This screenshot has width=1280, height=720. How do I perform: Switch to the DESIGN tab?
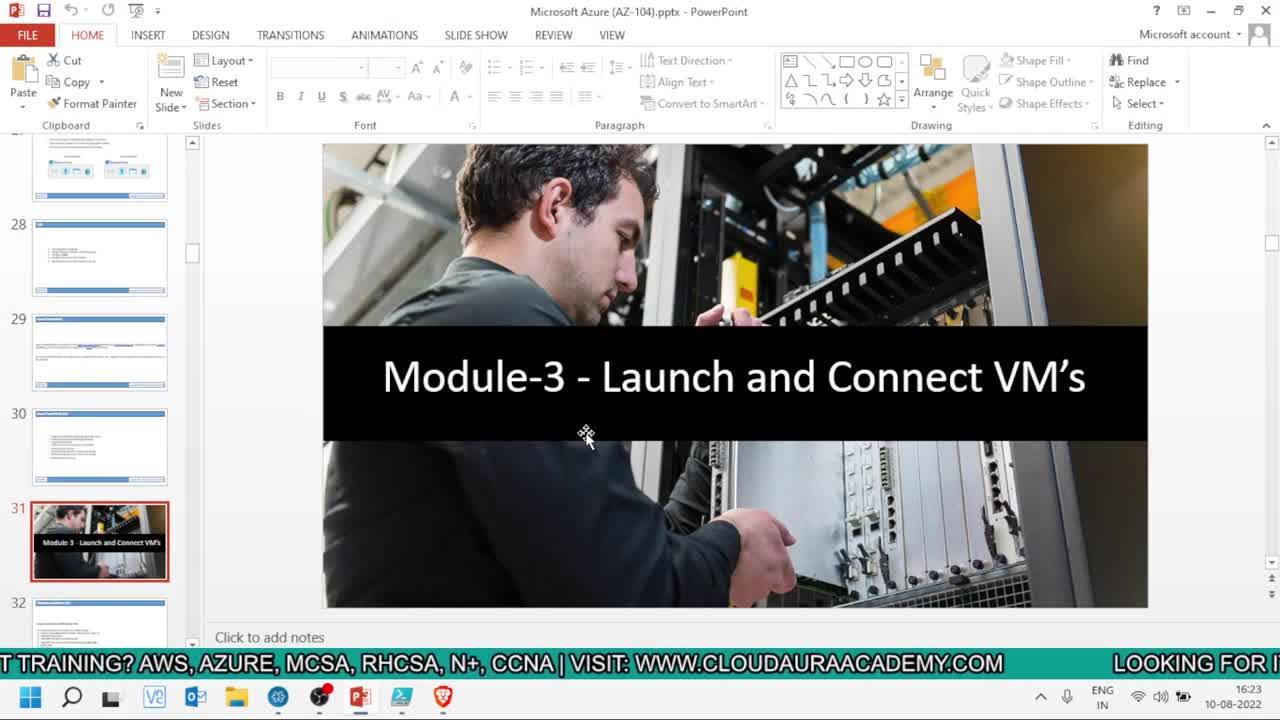point(210,35)
